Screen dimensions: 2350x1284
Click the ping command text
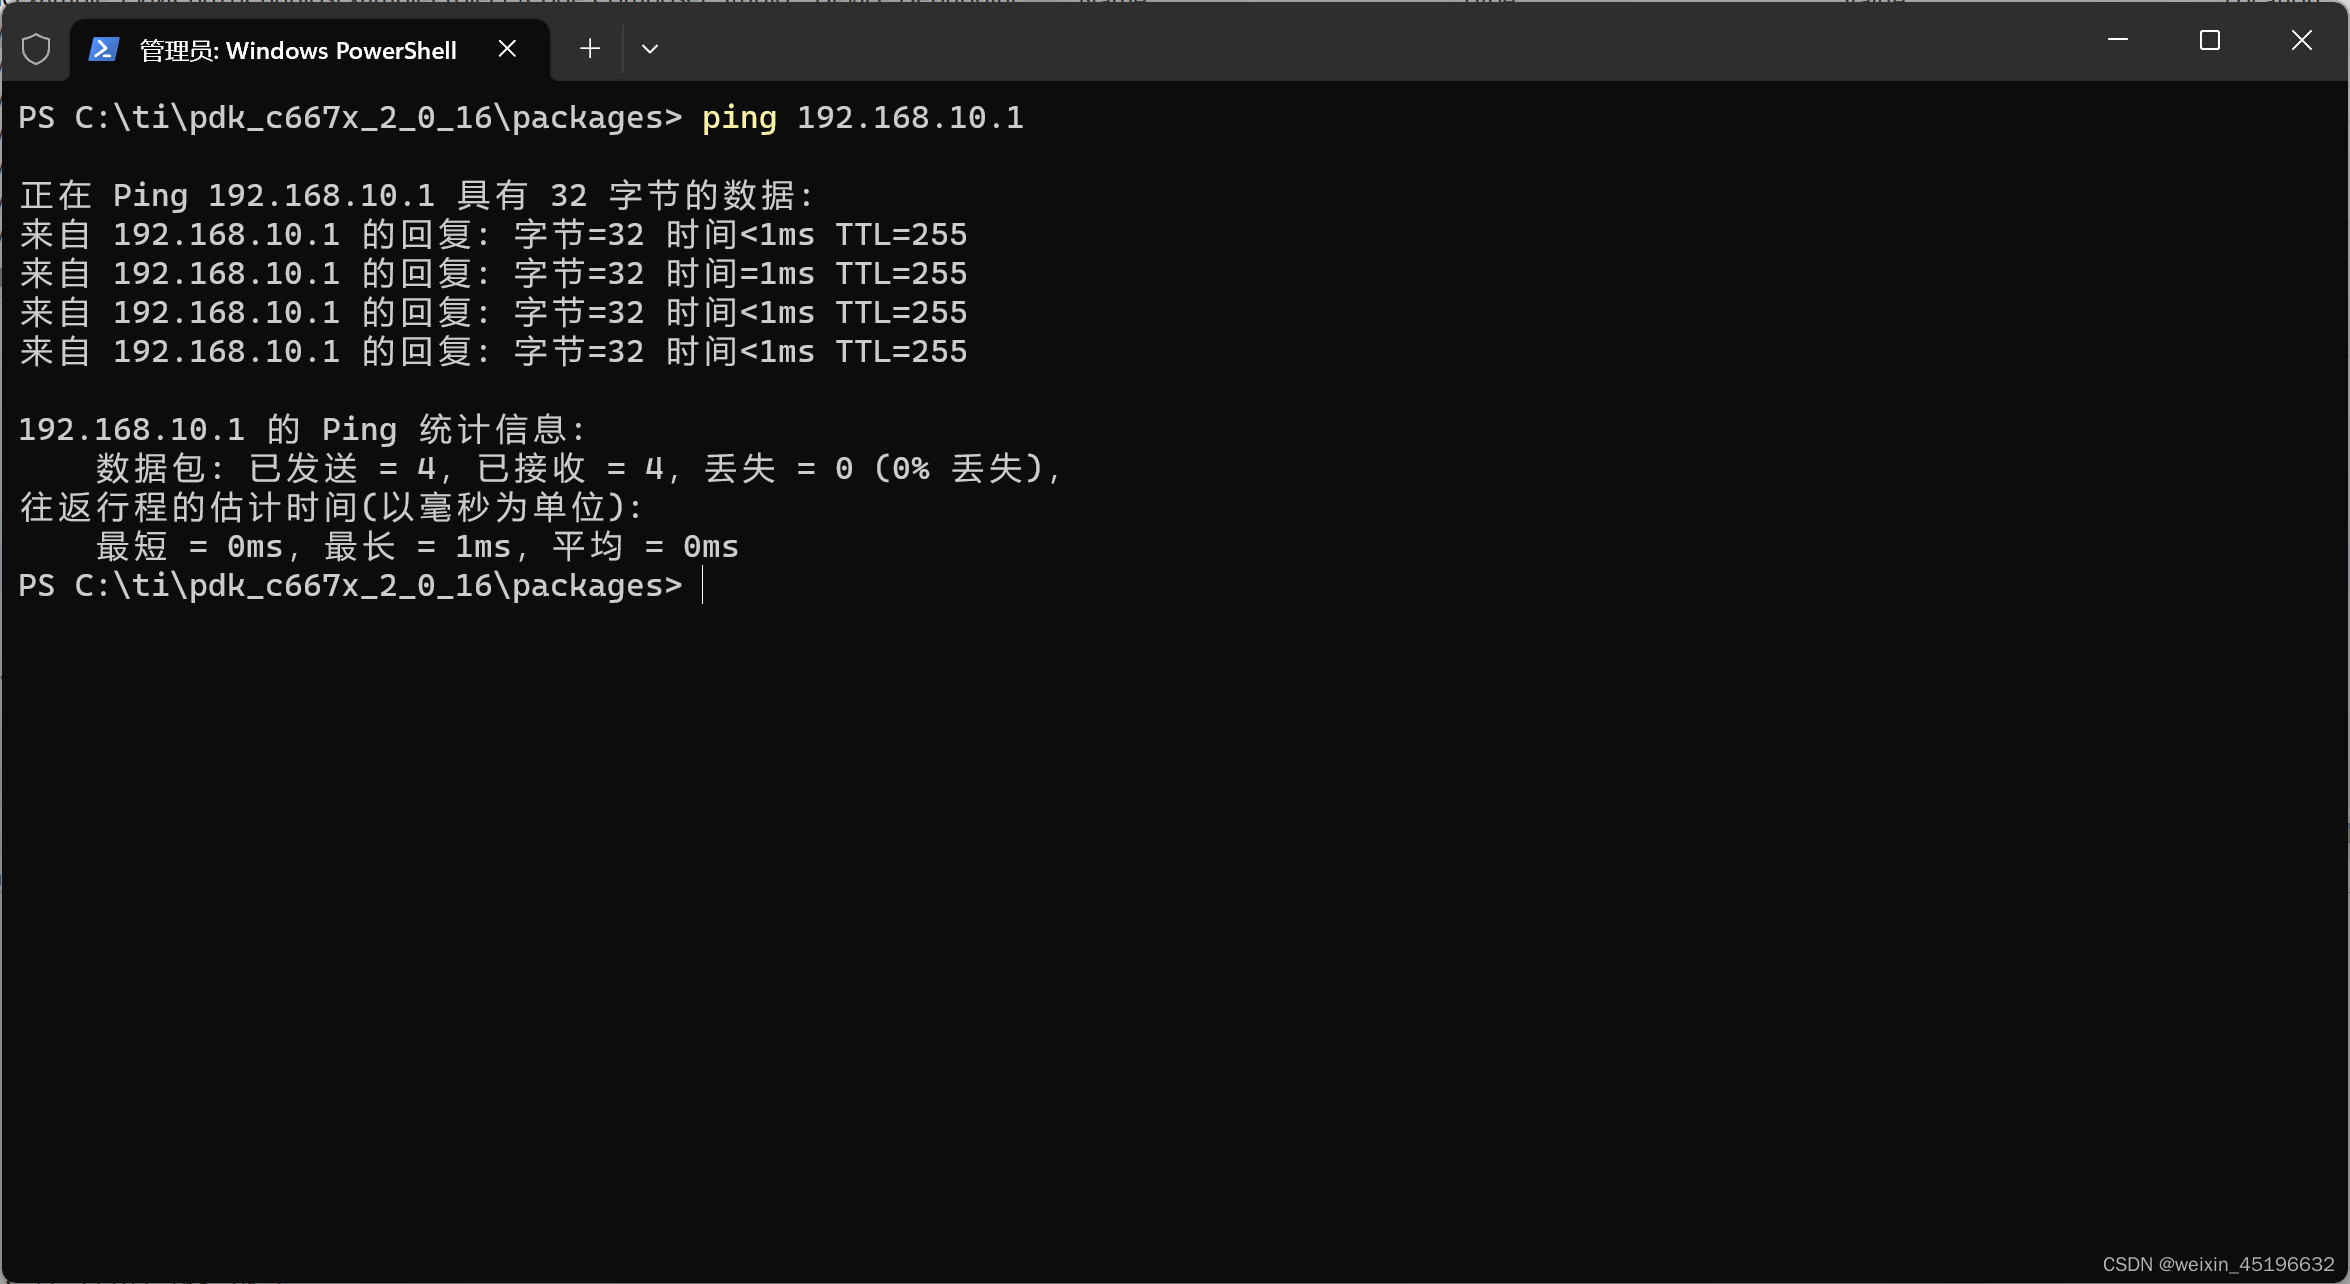click(739, 118)
